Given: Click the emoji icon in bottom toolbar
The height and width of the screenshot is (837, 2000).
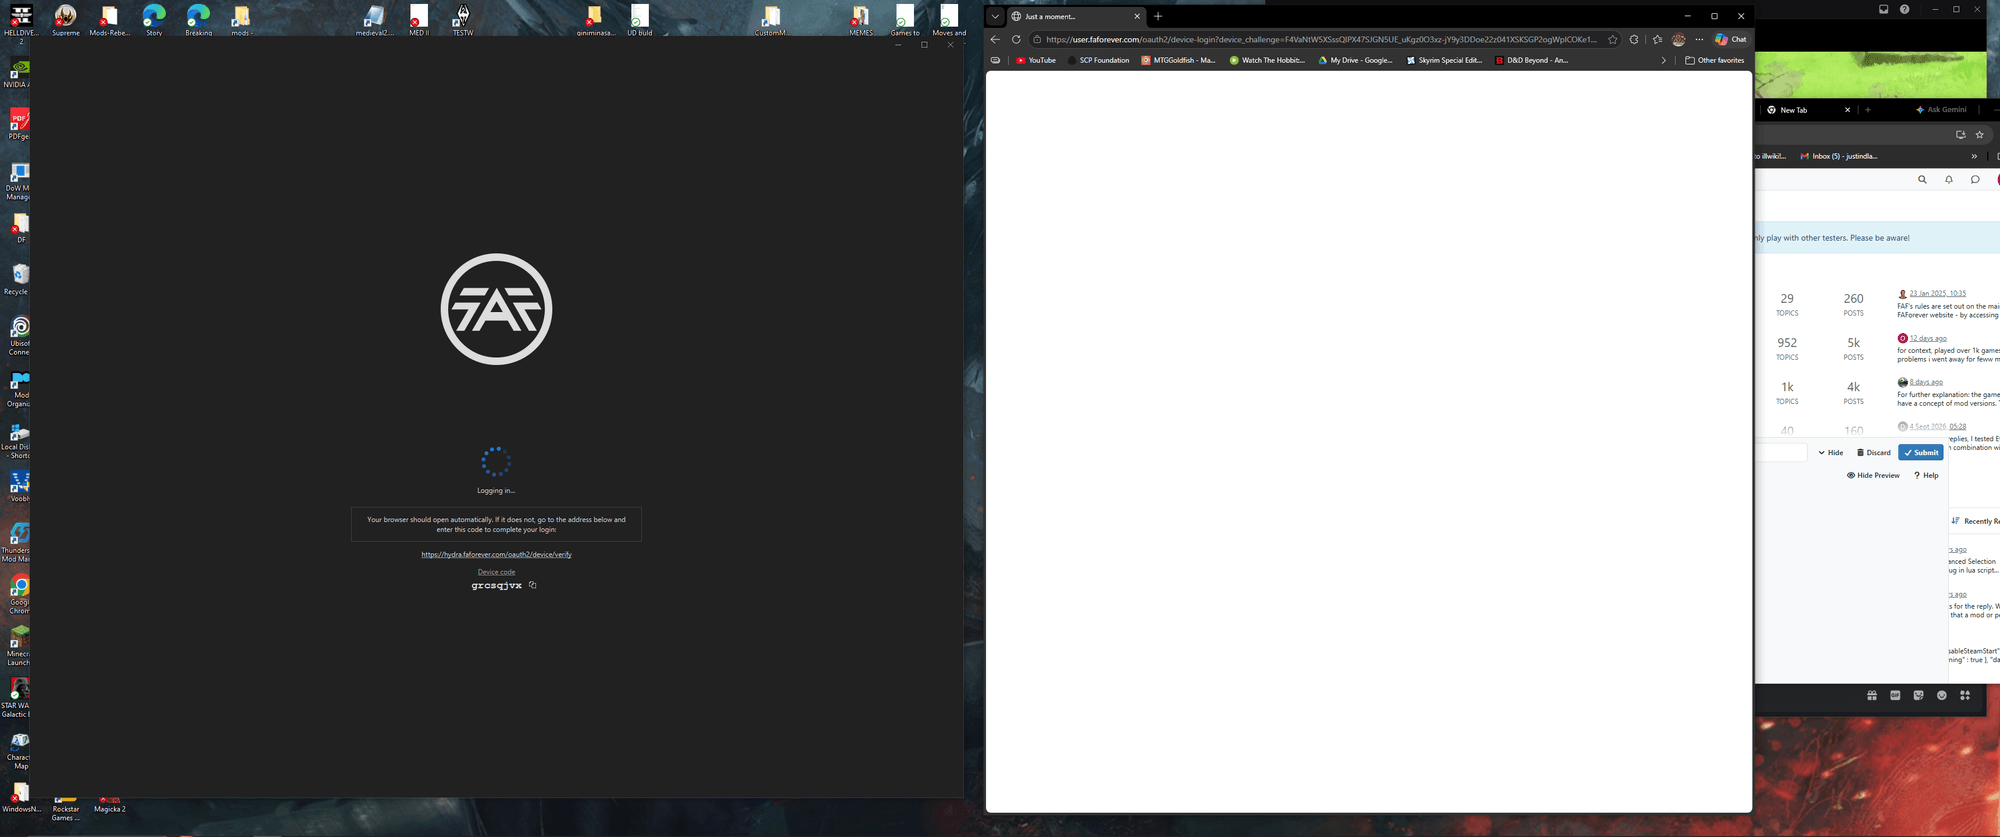Looking at the screenshot, I should coord(1942,696).
